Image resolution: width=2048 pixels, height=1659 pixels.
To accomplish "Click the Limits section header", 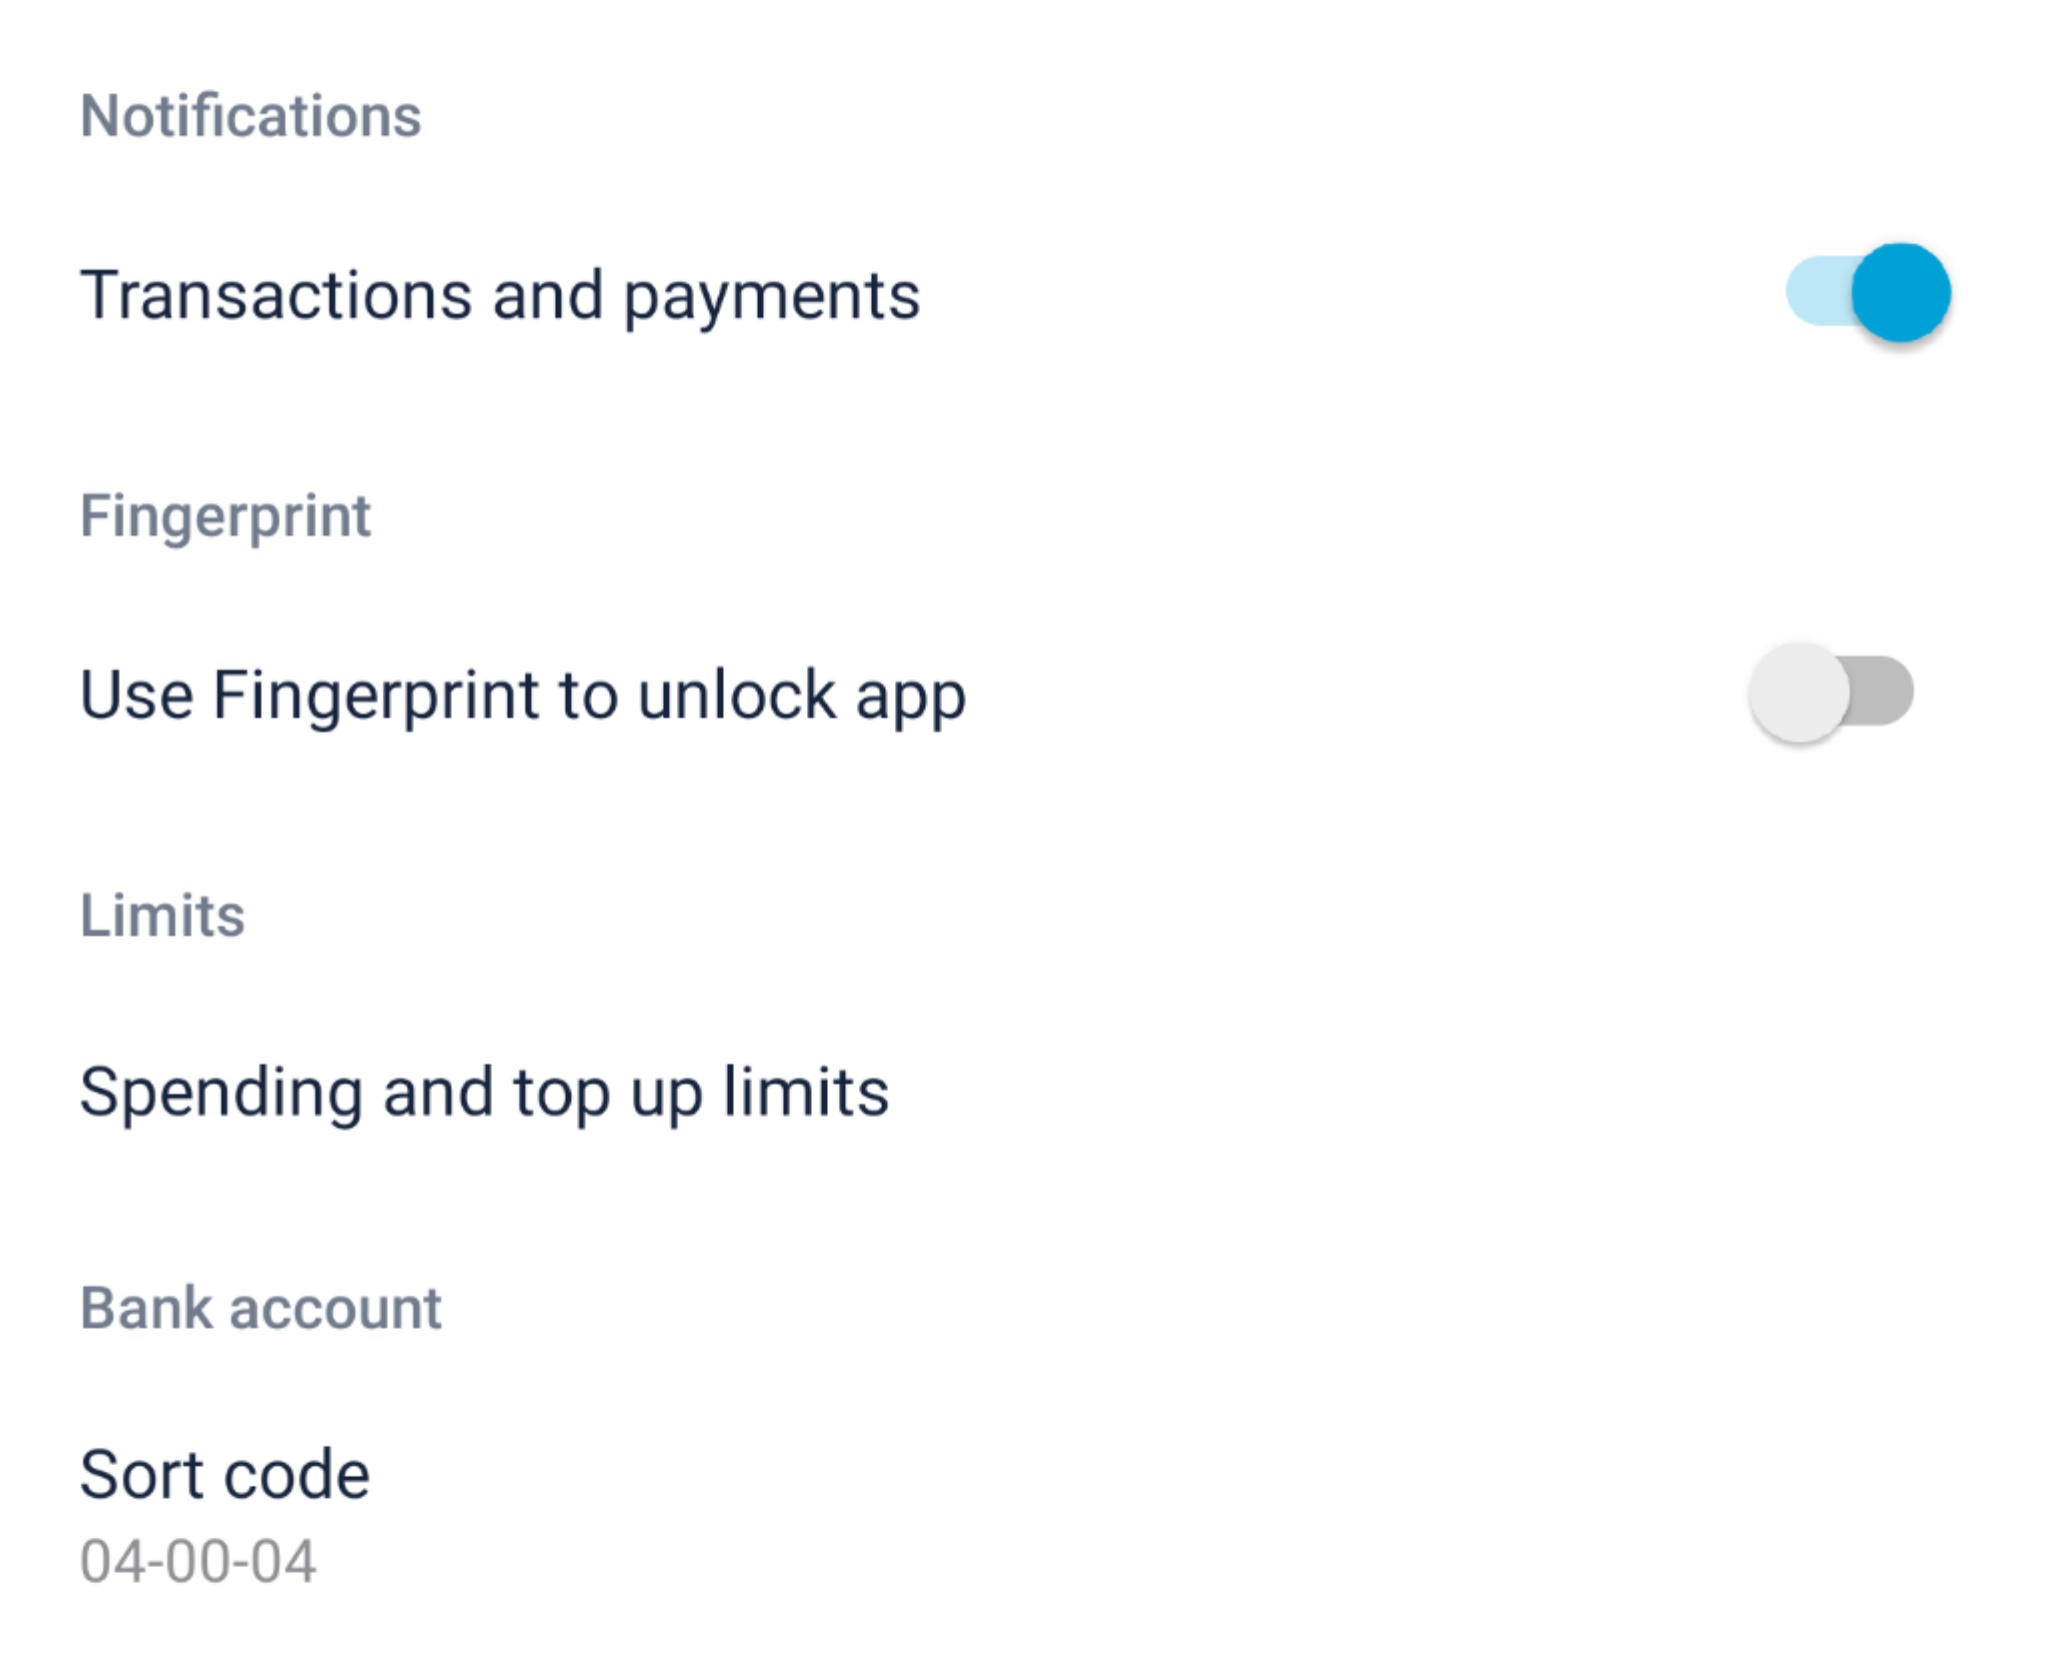I will click(x=162, y=915).
